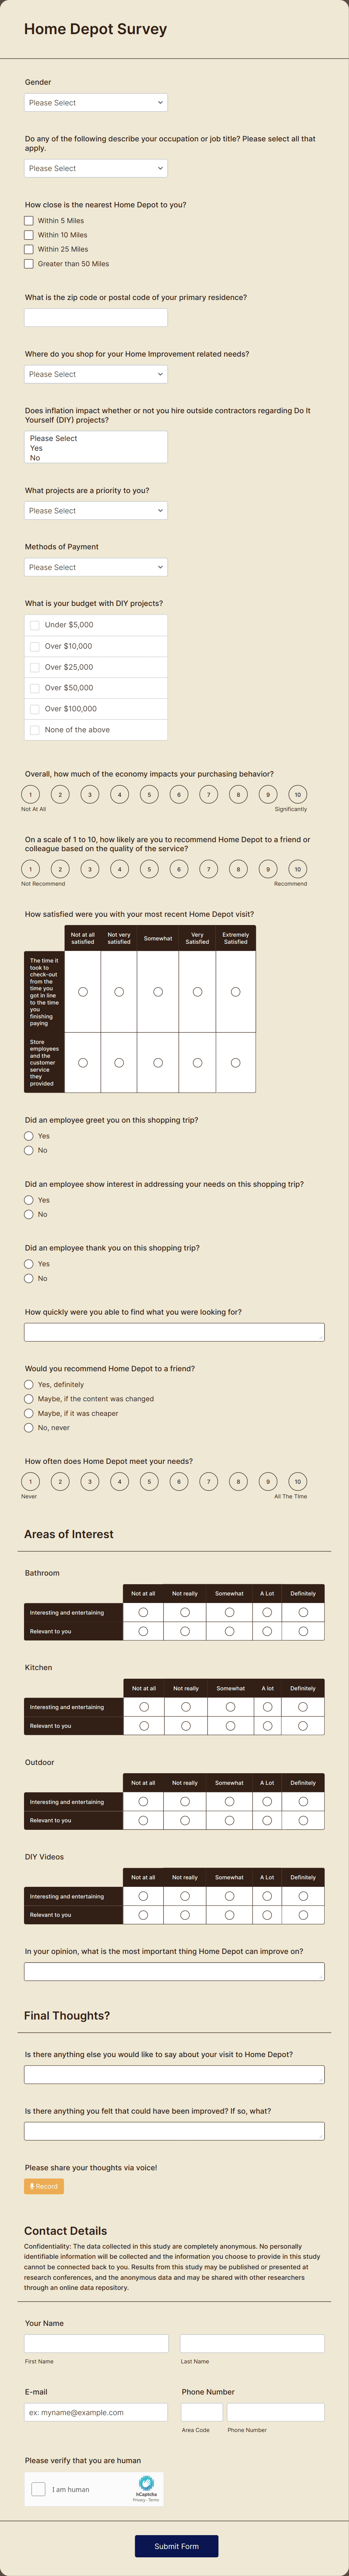The width and height of the screenshot is (349, 2576).
Task: Open the occupation or job title dropdown
Action: (96, 168)
